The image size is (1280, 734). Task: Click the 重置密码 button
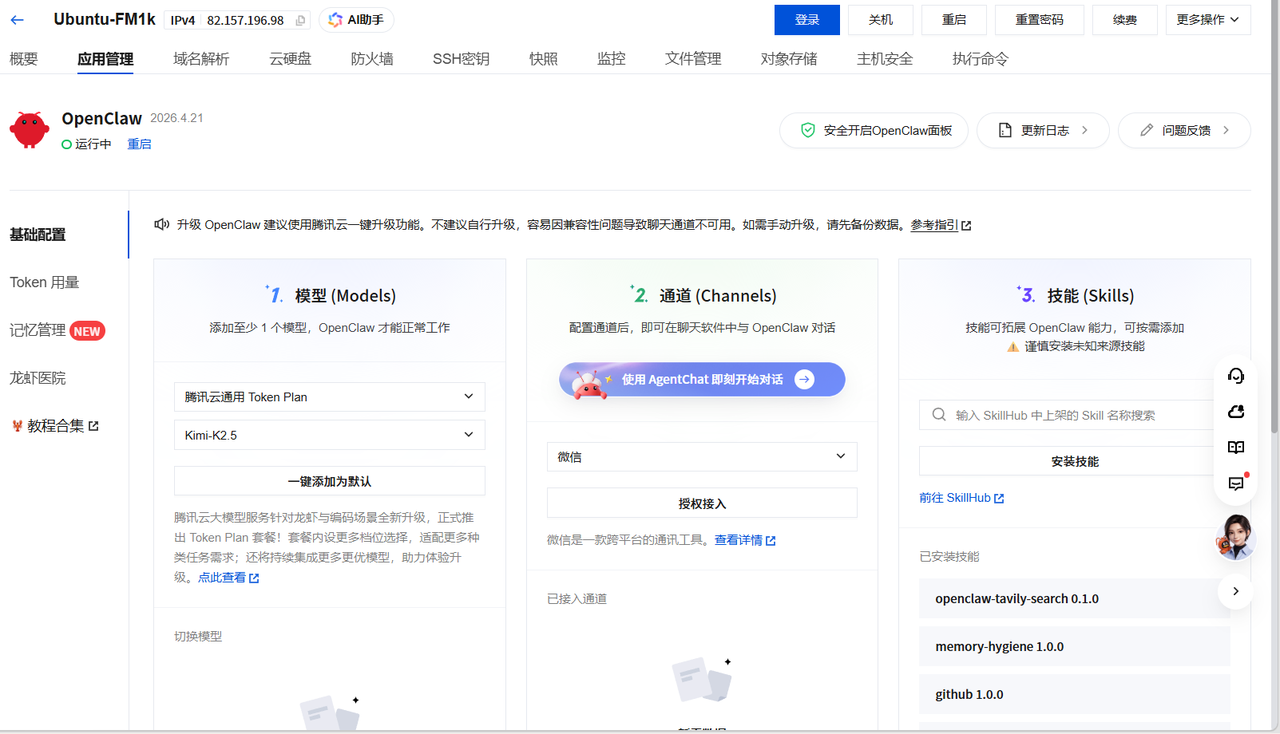[x=1039, y=20]
